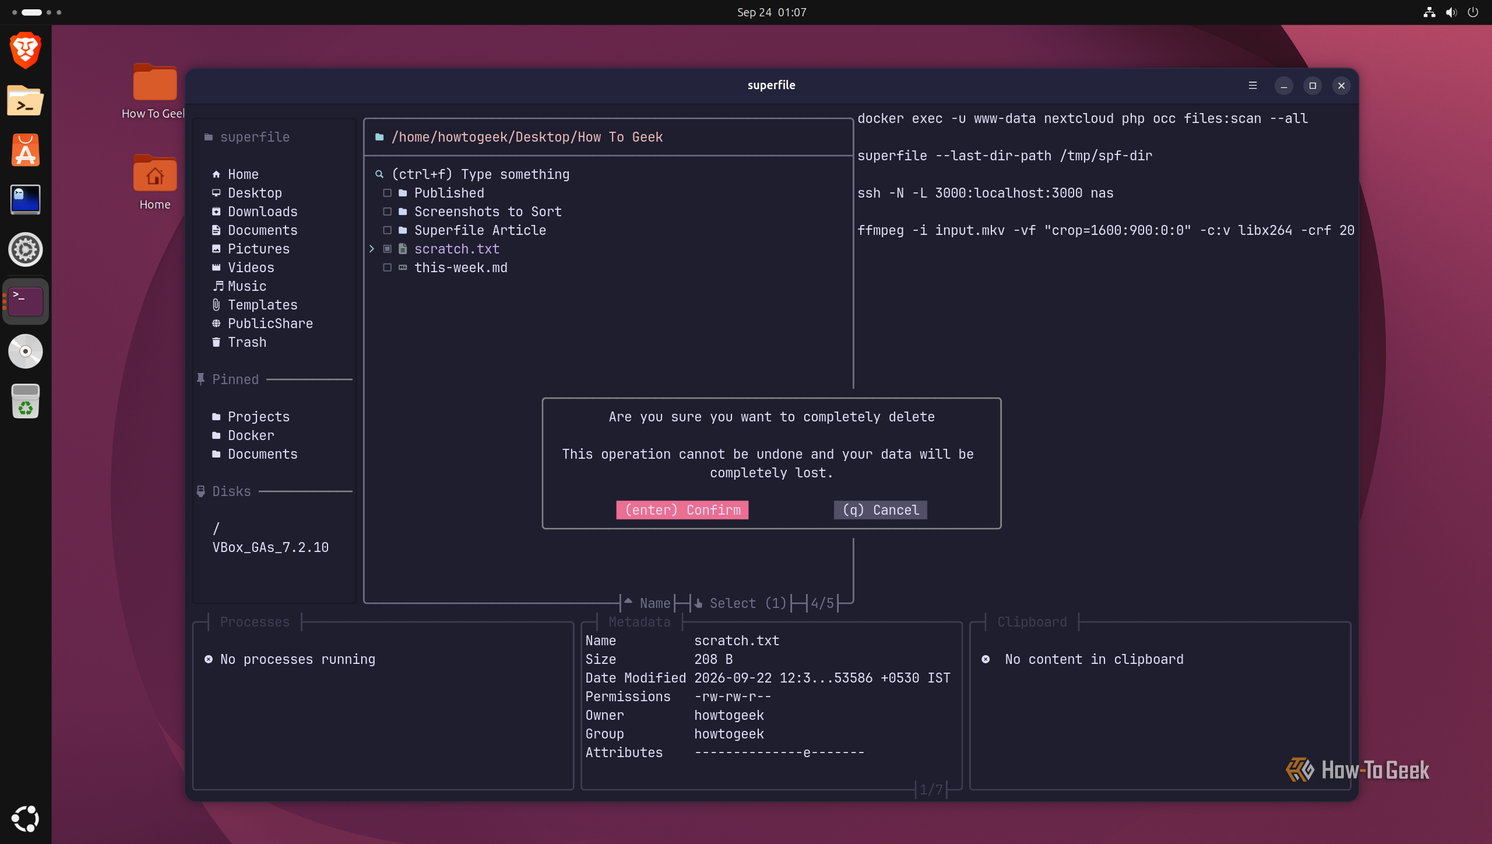This screenshot has height=844, width=1492.
Task: Open the Home desktop folder
Action: (155, 183)
